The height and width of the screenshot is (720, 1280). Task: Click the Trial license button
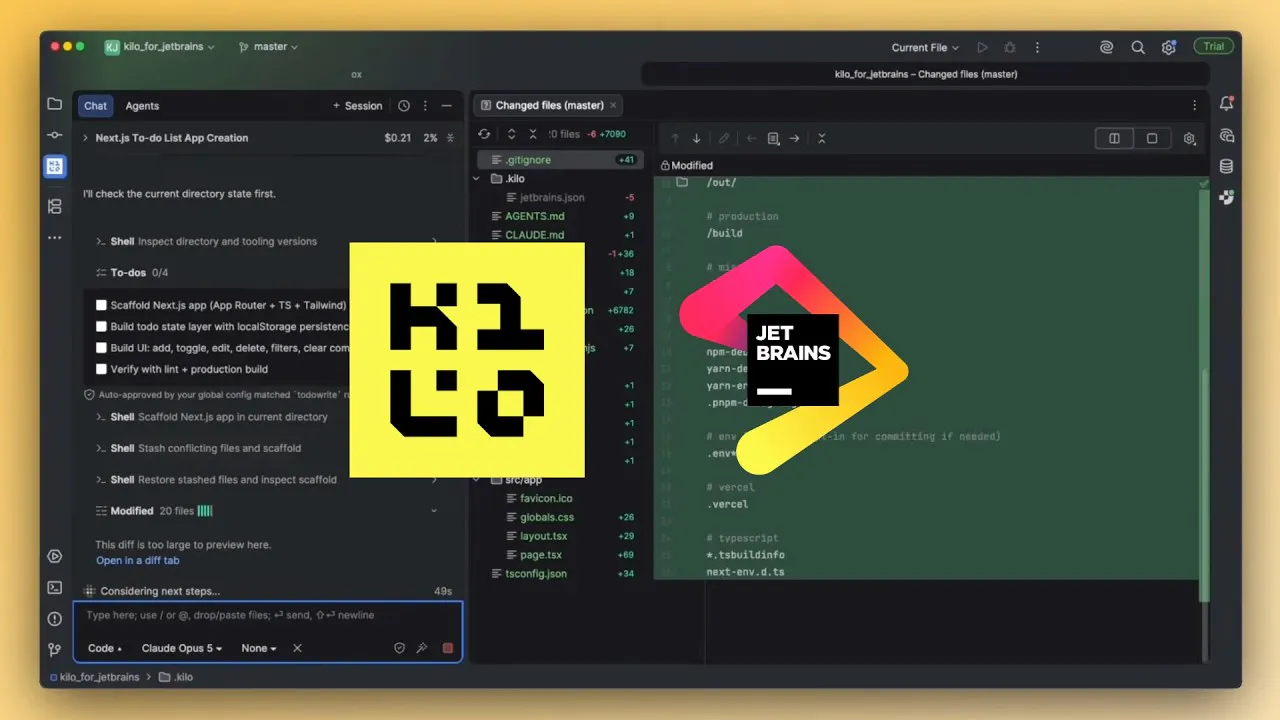tap(1214, 47)
